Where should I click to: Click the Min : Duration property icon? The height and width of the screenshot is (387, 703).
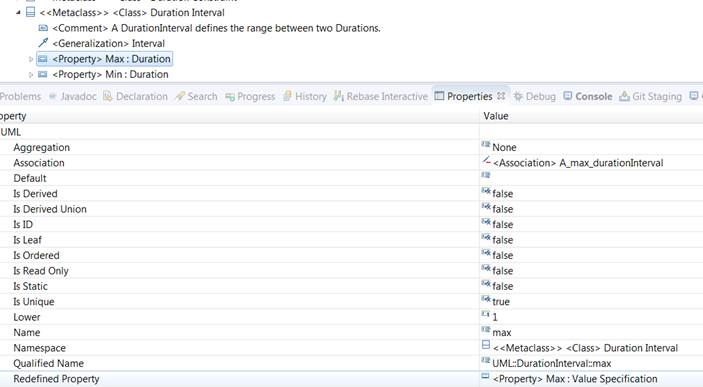click(x=43, y=74)
